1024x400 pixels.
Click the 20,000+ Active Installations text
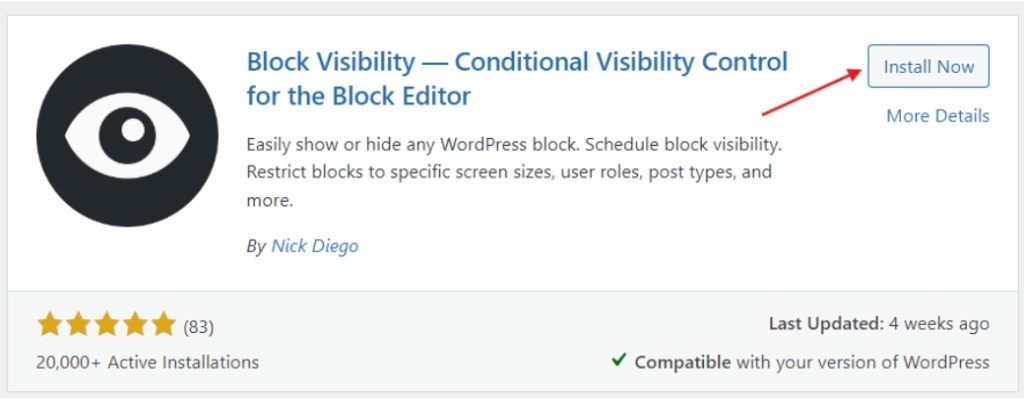click(147, 362)
